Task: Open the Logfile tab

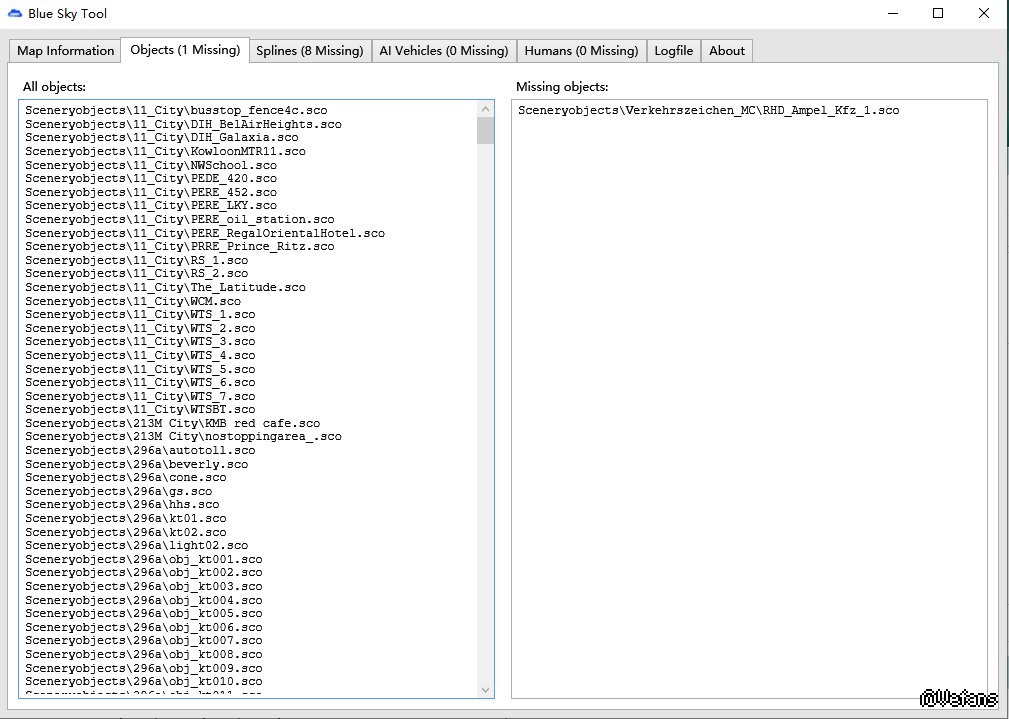Action: (x=673, y=51)
